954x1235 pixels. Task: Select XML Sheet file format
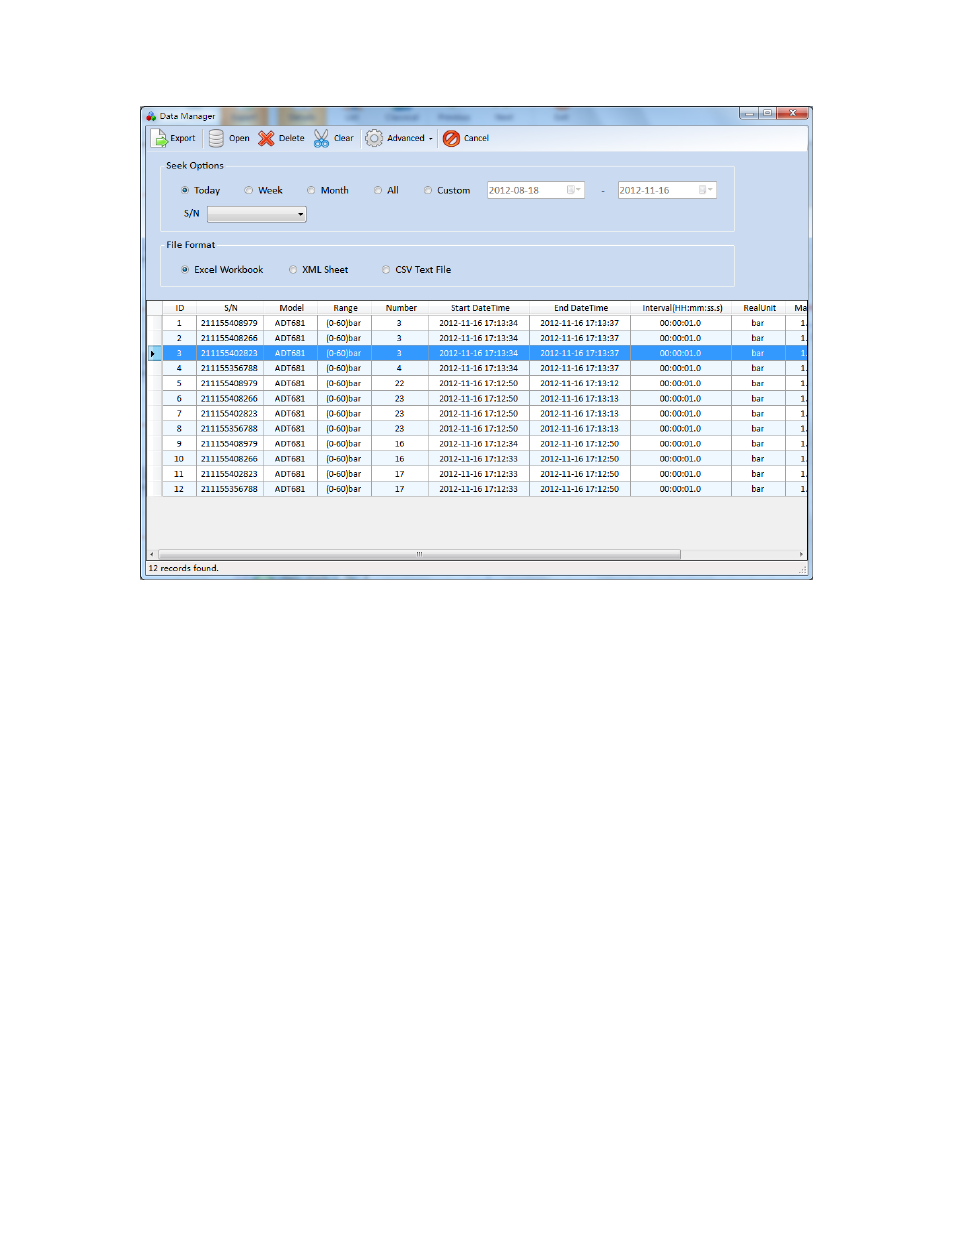293,270
